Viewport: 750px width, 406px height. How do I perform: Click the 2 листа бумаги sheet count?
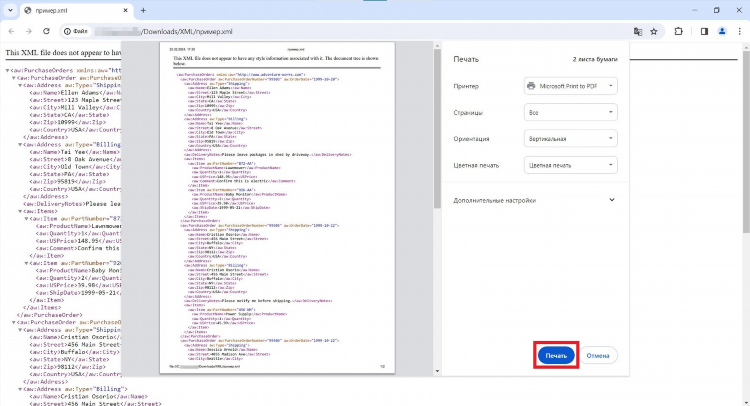(x=595, y=59)
